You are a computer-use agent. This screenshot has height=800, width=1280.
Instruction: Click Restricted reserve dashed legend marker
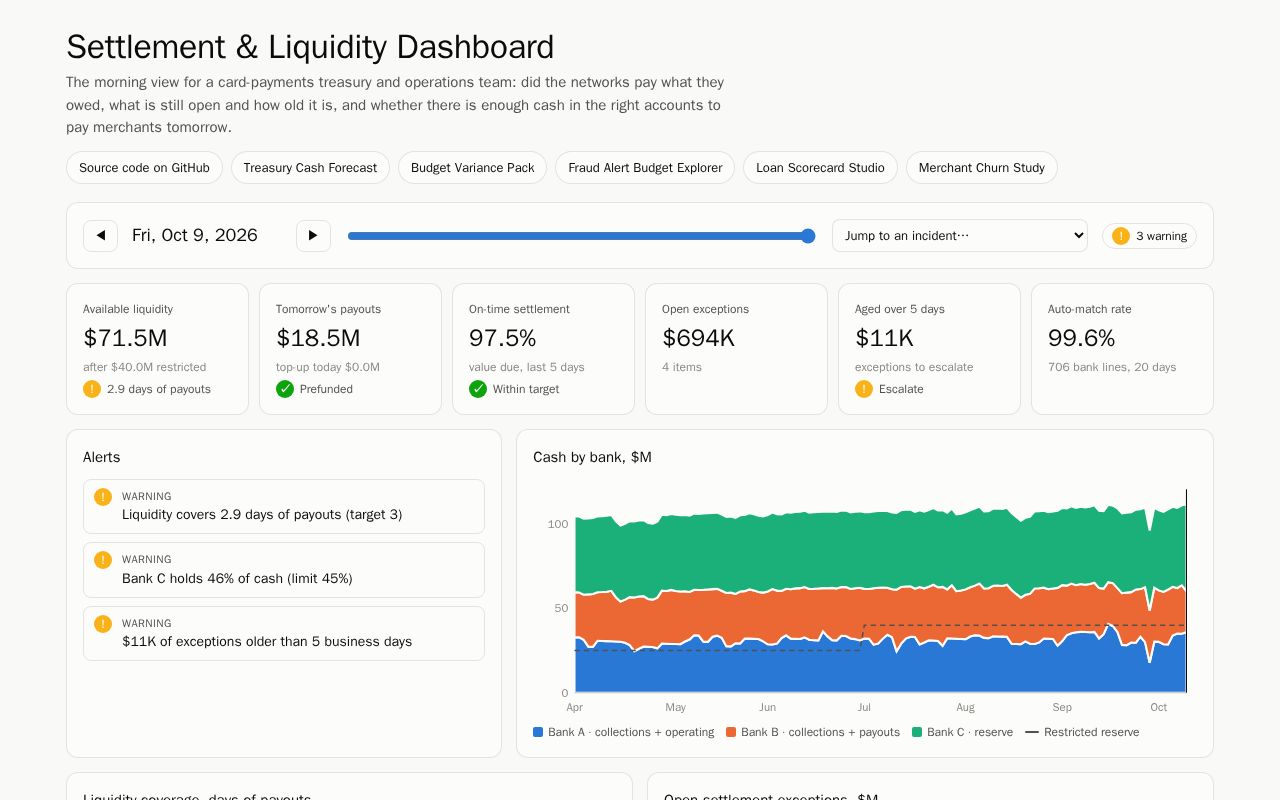coord(1032,732)
